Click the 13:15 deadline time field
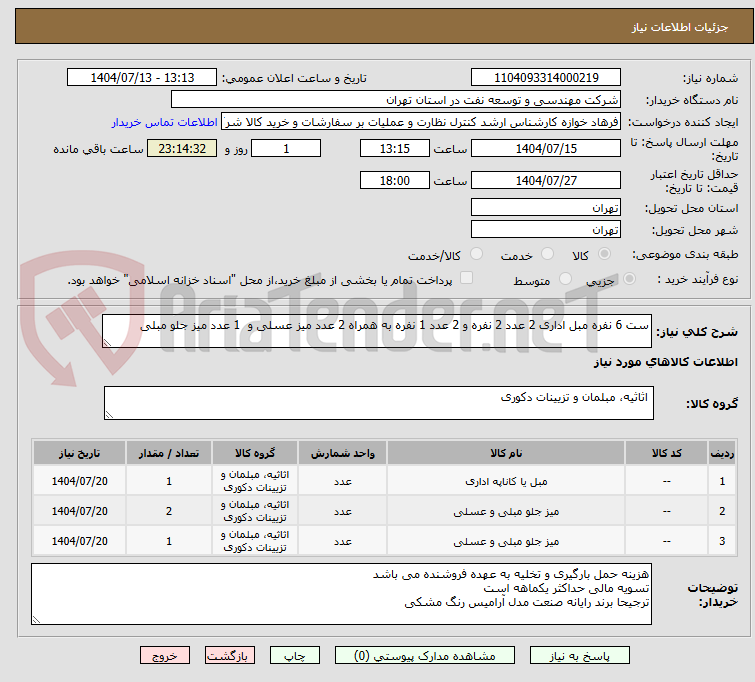Image resolution: width=755 pixels, height=682 pixels. (x=394, y=148)
